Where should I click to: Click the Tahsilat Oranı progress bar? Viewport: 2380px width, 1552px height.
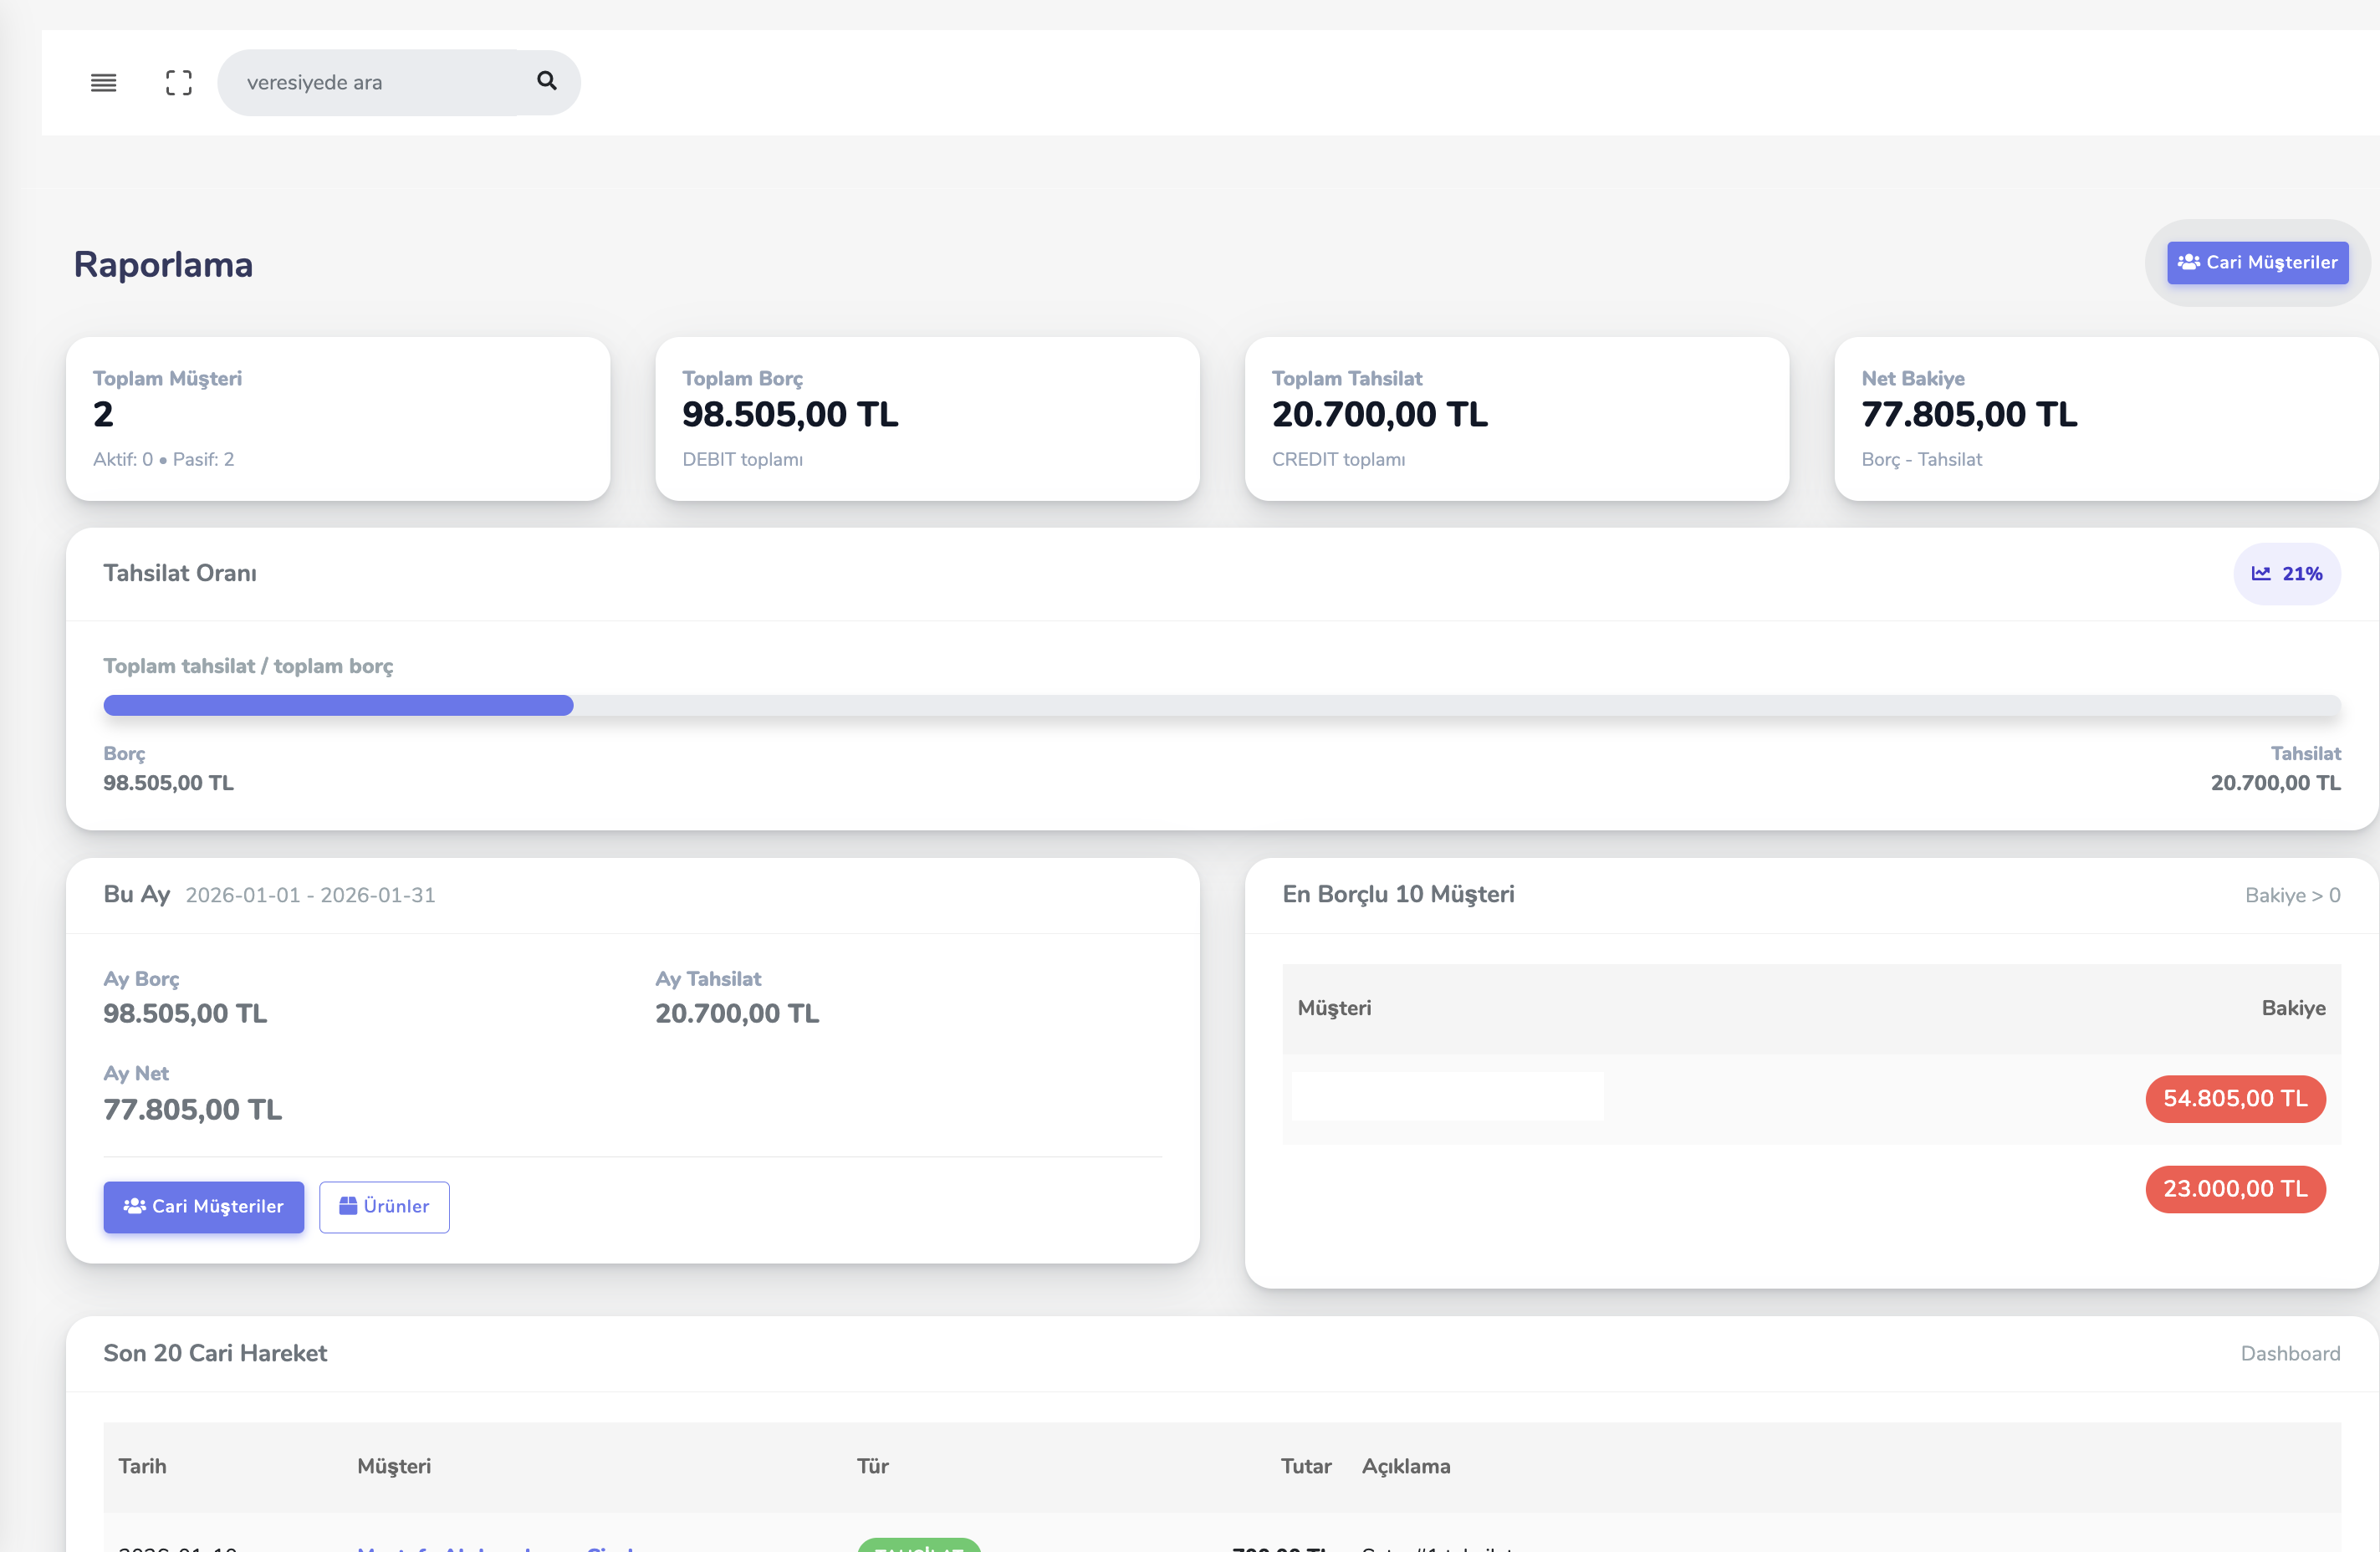coord(1220,706)
